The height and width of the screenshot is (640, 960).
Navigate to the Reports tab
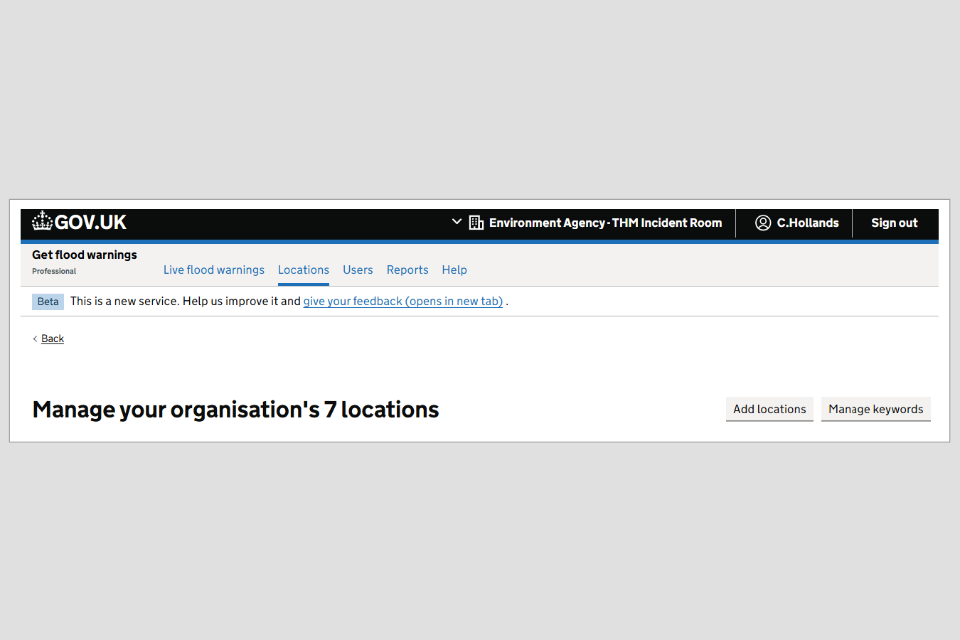pyautogui.click(x=407, y=270)
